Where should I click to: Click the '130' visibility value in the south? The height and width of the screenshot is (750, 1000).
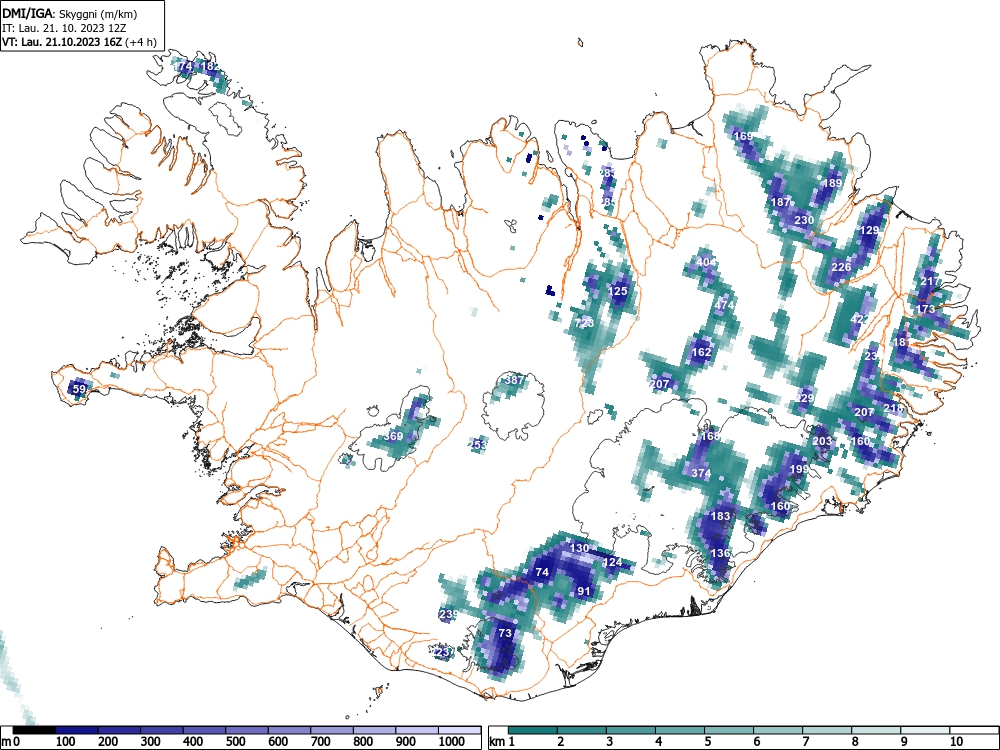coord(579,548)
